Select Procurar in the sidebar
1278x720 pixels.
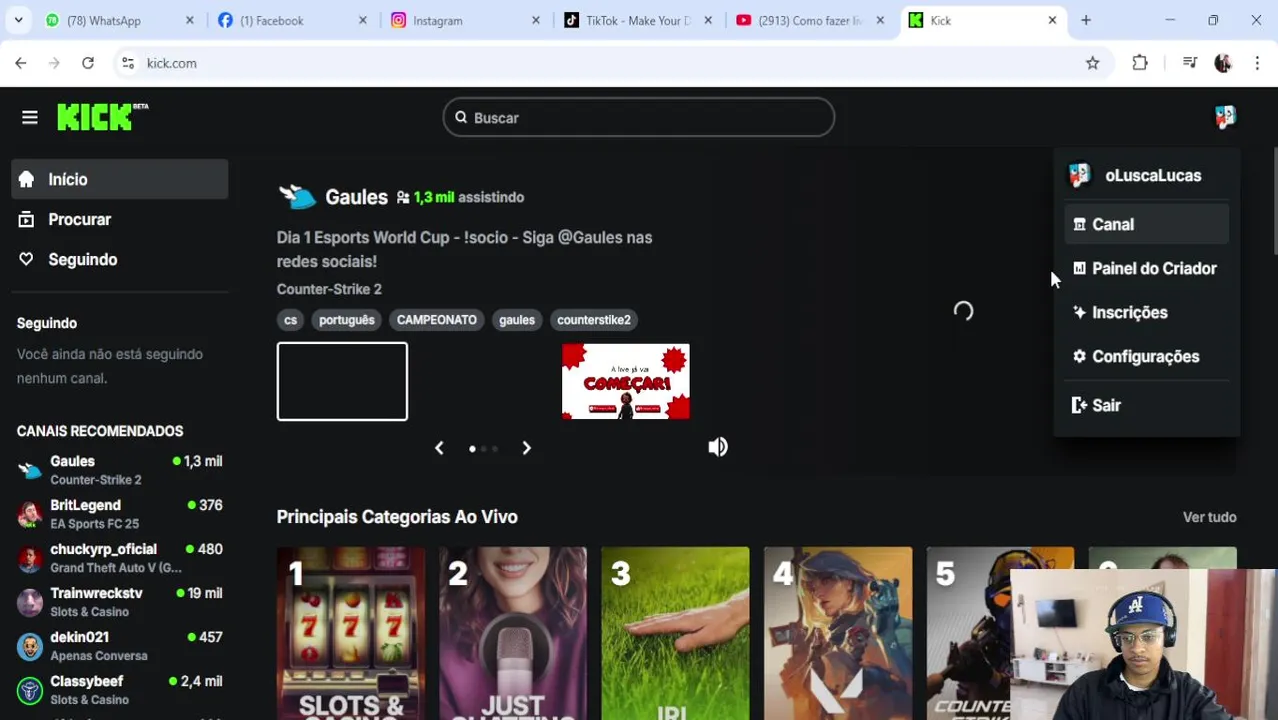(120, 220)
